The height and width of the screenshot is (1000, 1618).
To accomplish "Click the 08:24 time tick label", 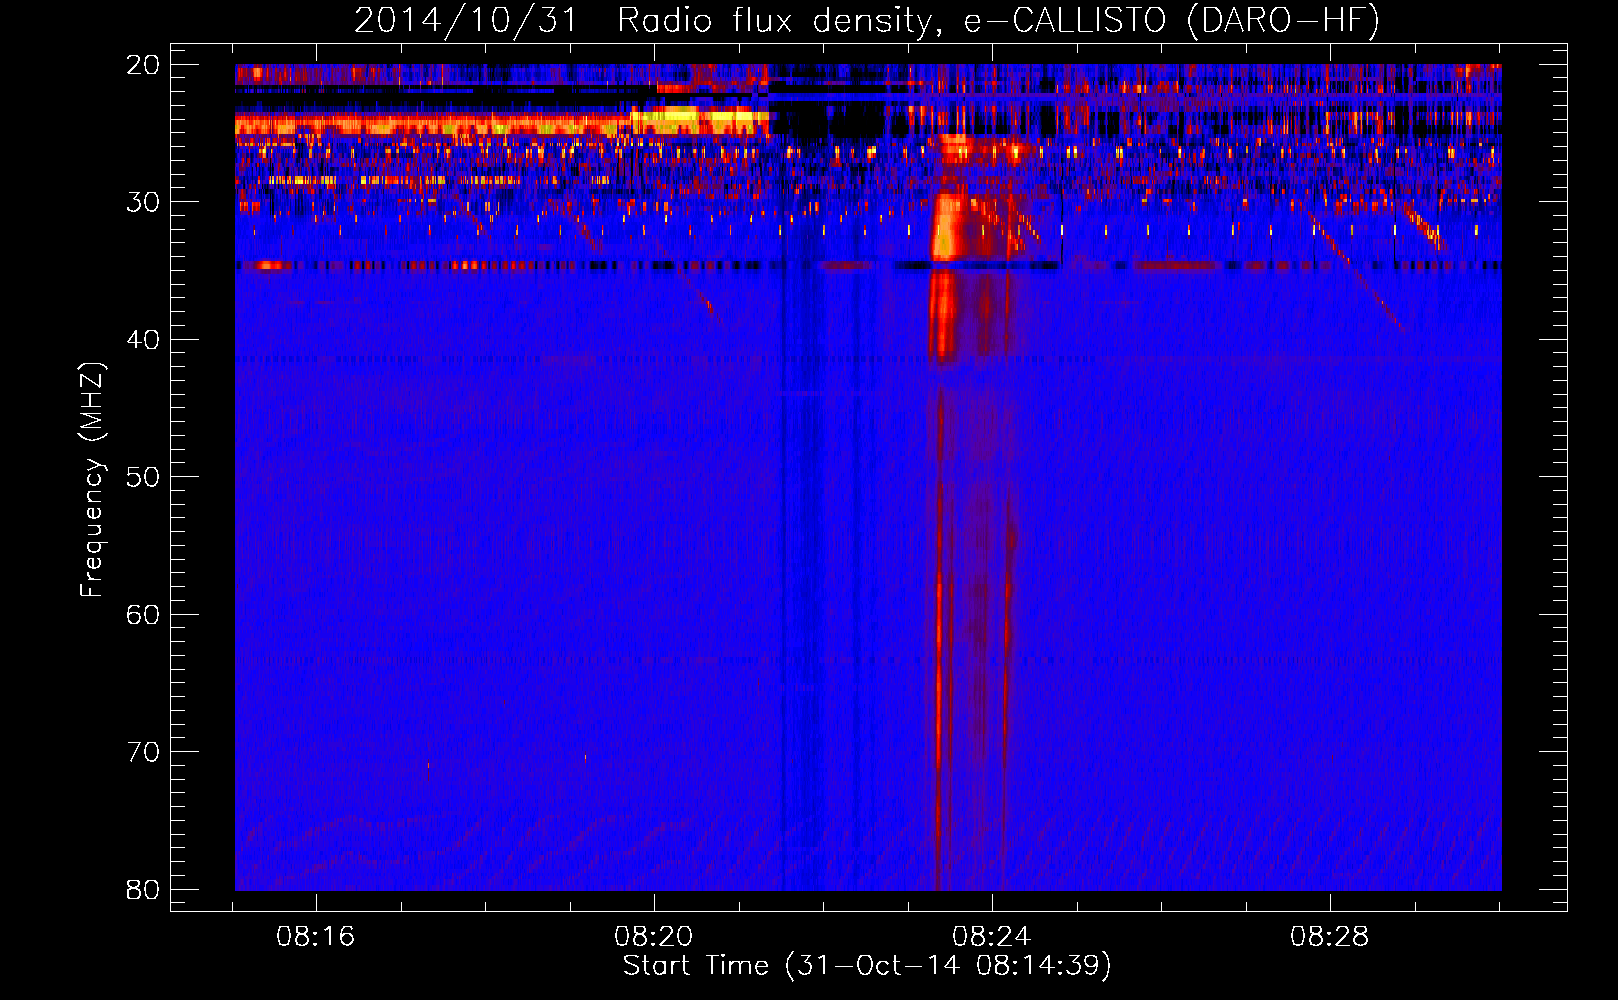I will tap(992, 937).
